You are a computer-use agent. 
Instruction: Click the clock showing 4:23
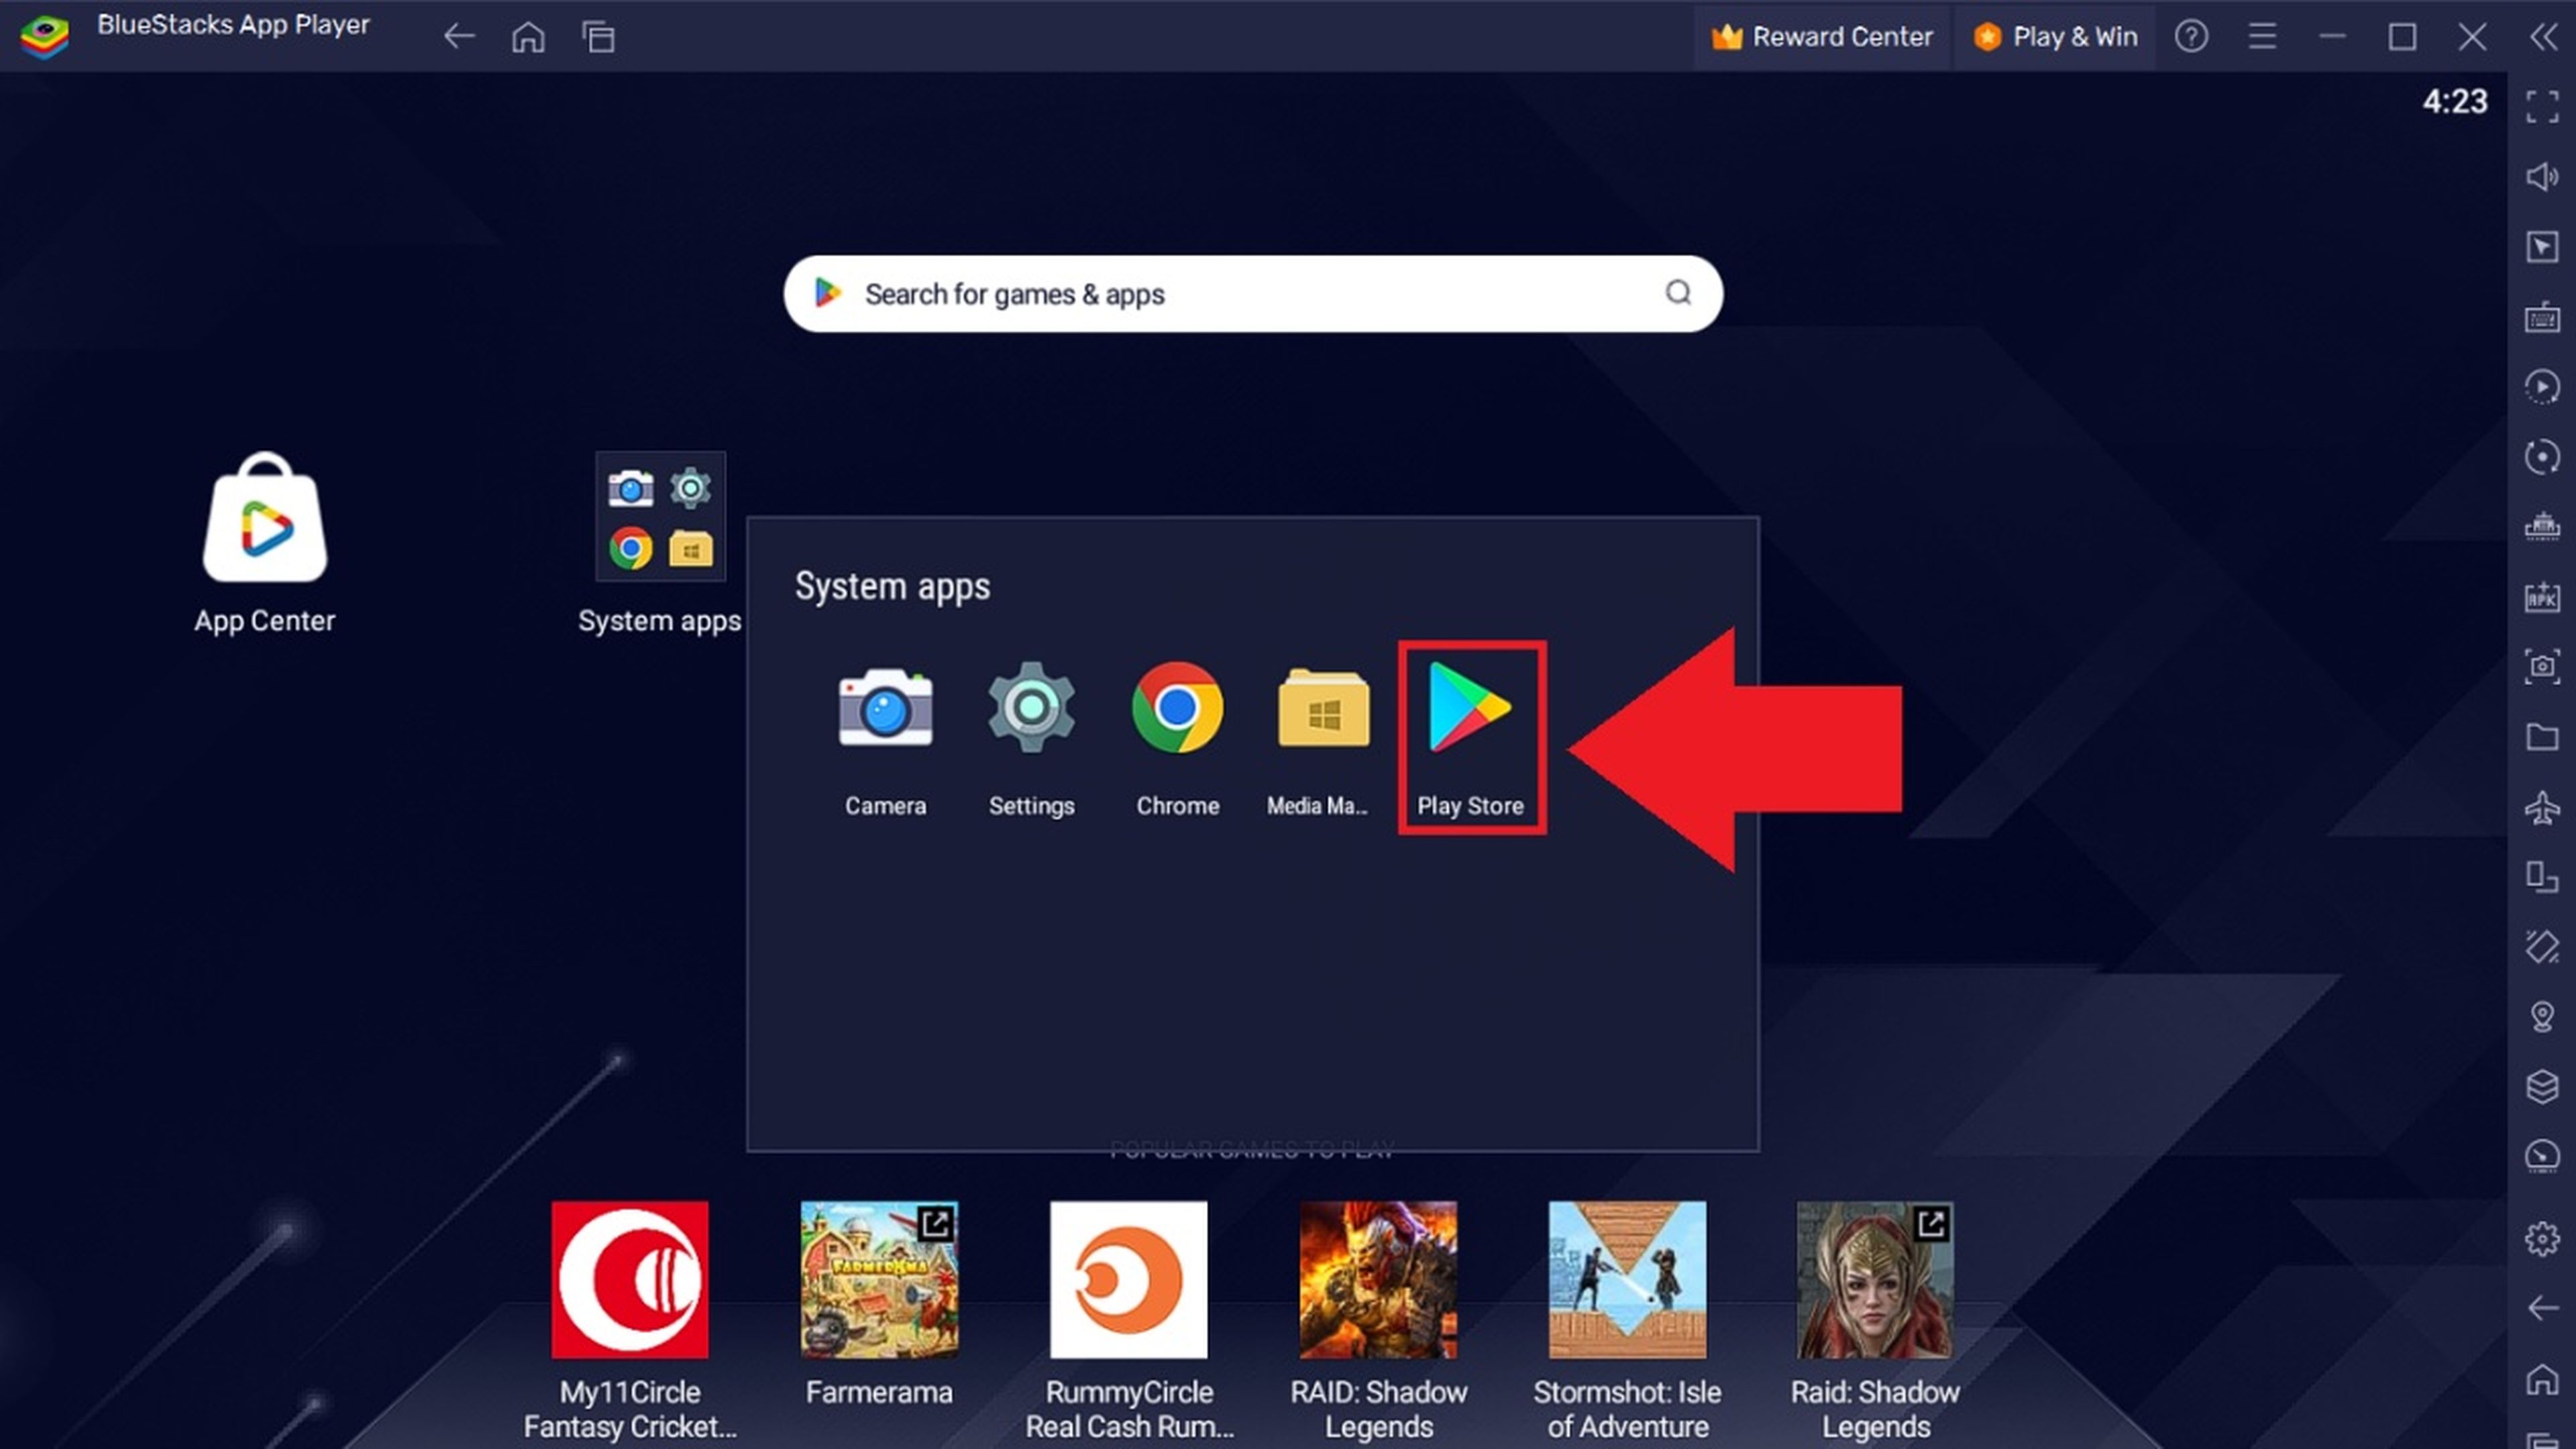[2454, 101]
